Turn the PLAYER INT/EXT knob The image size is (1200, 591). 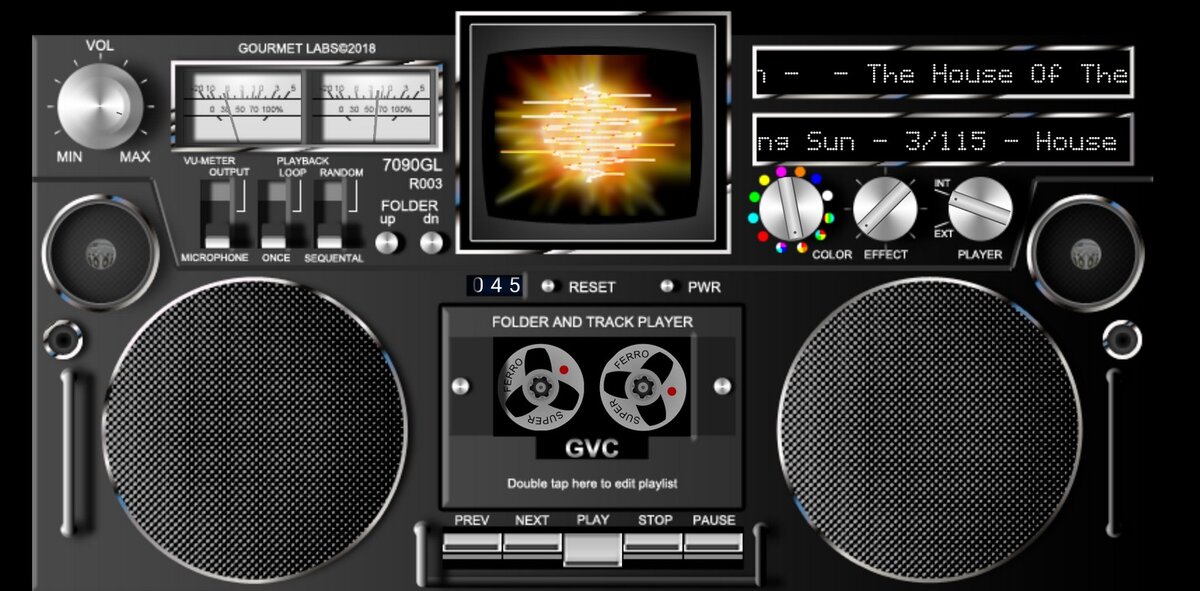click(x=980, y=209)
